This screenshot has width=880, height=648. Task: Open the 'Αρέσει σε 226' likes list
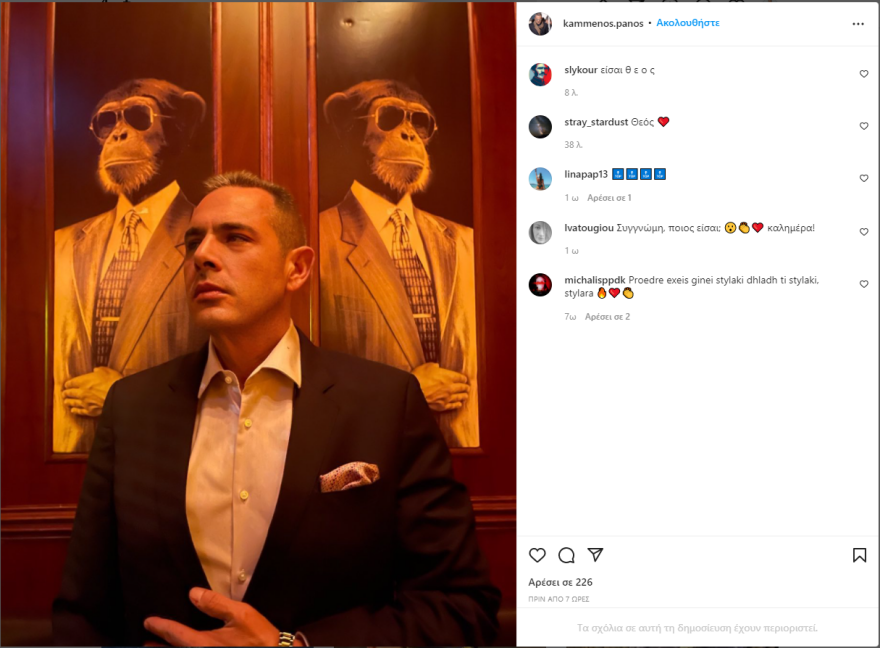click(x=560, y=582)
